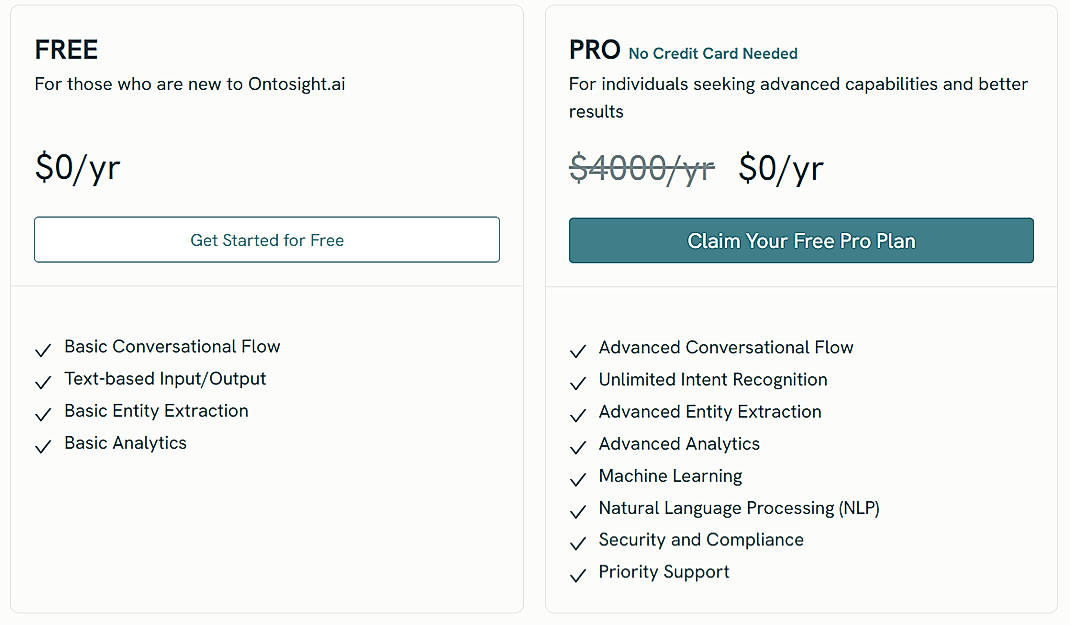The height and width of the screenshot is (625, 1070).
Task: Click the checkmark beside Natural Language Processing
Action: point(578,511)
